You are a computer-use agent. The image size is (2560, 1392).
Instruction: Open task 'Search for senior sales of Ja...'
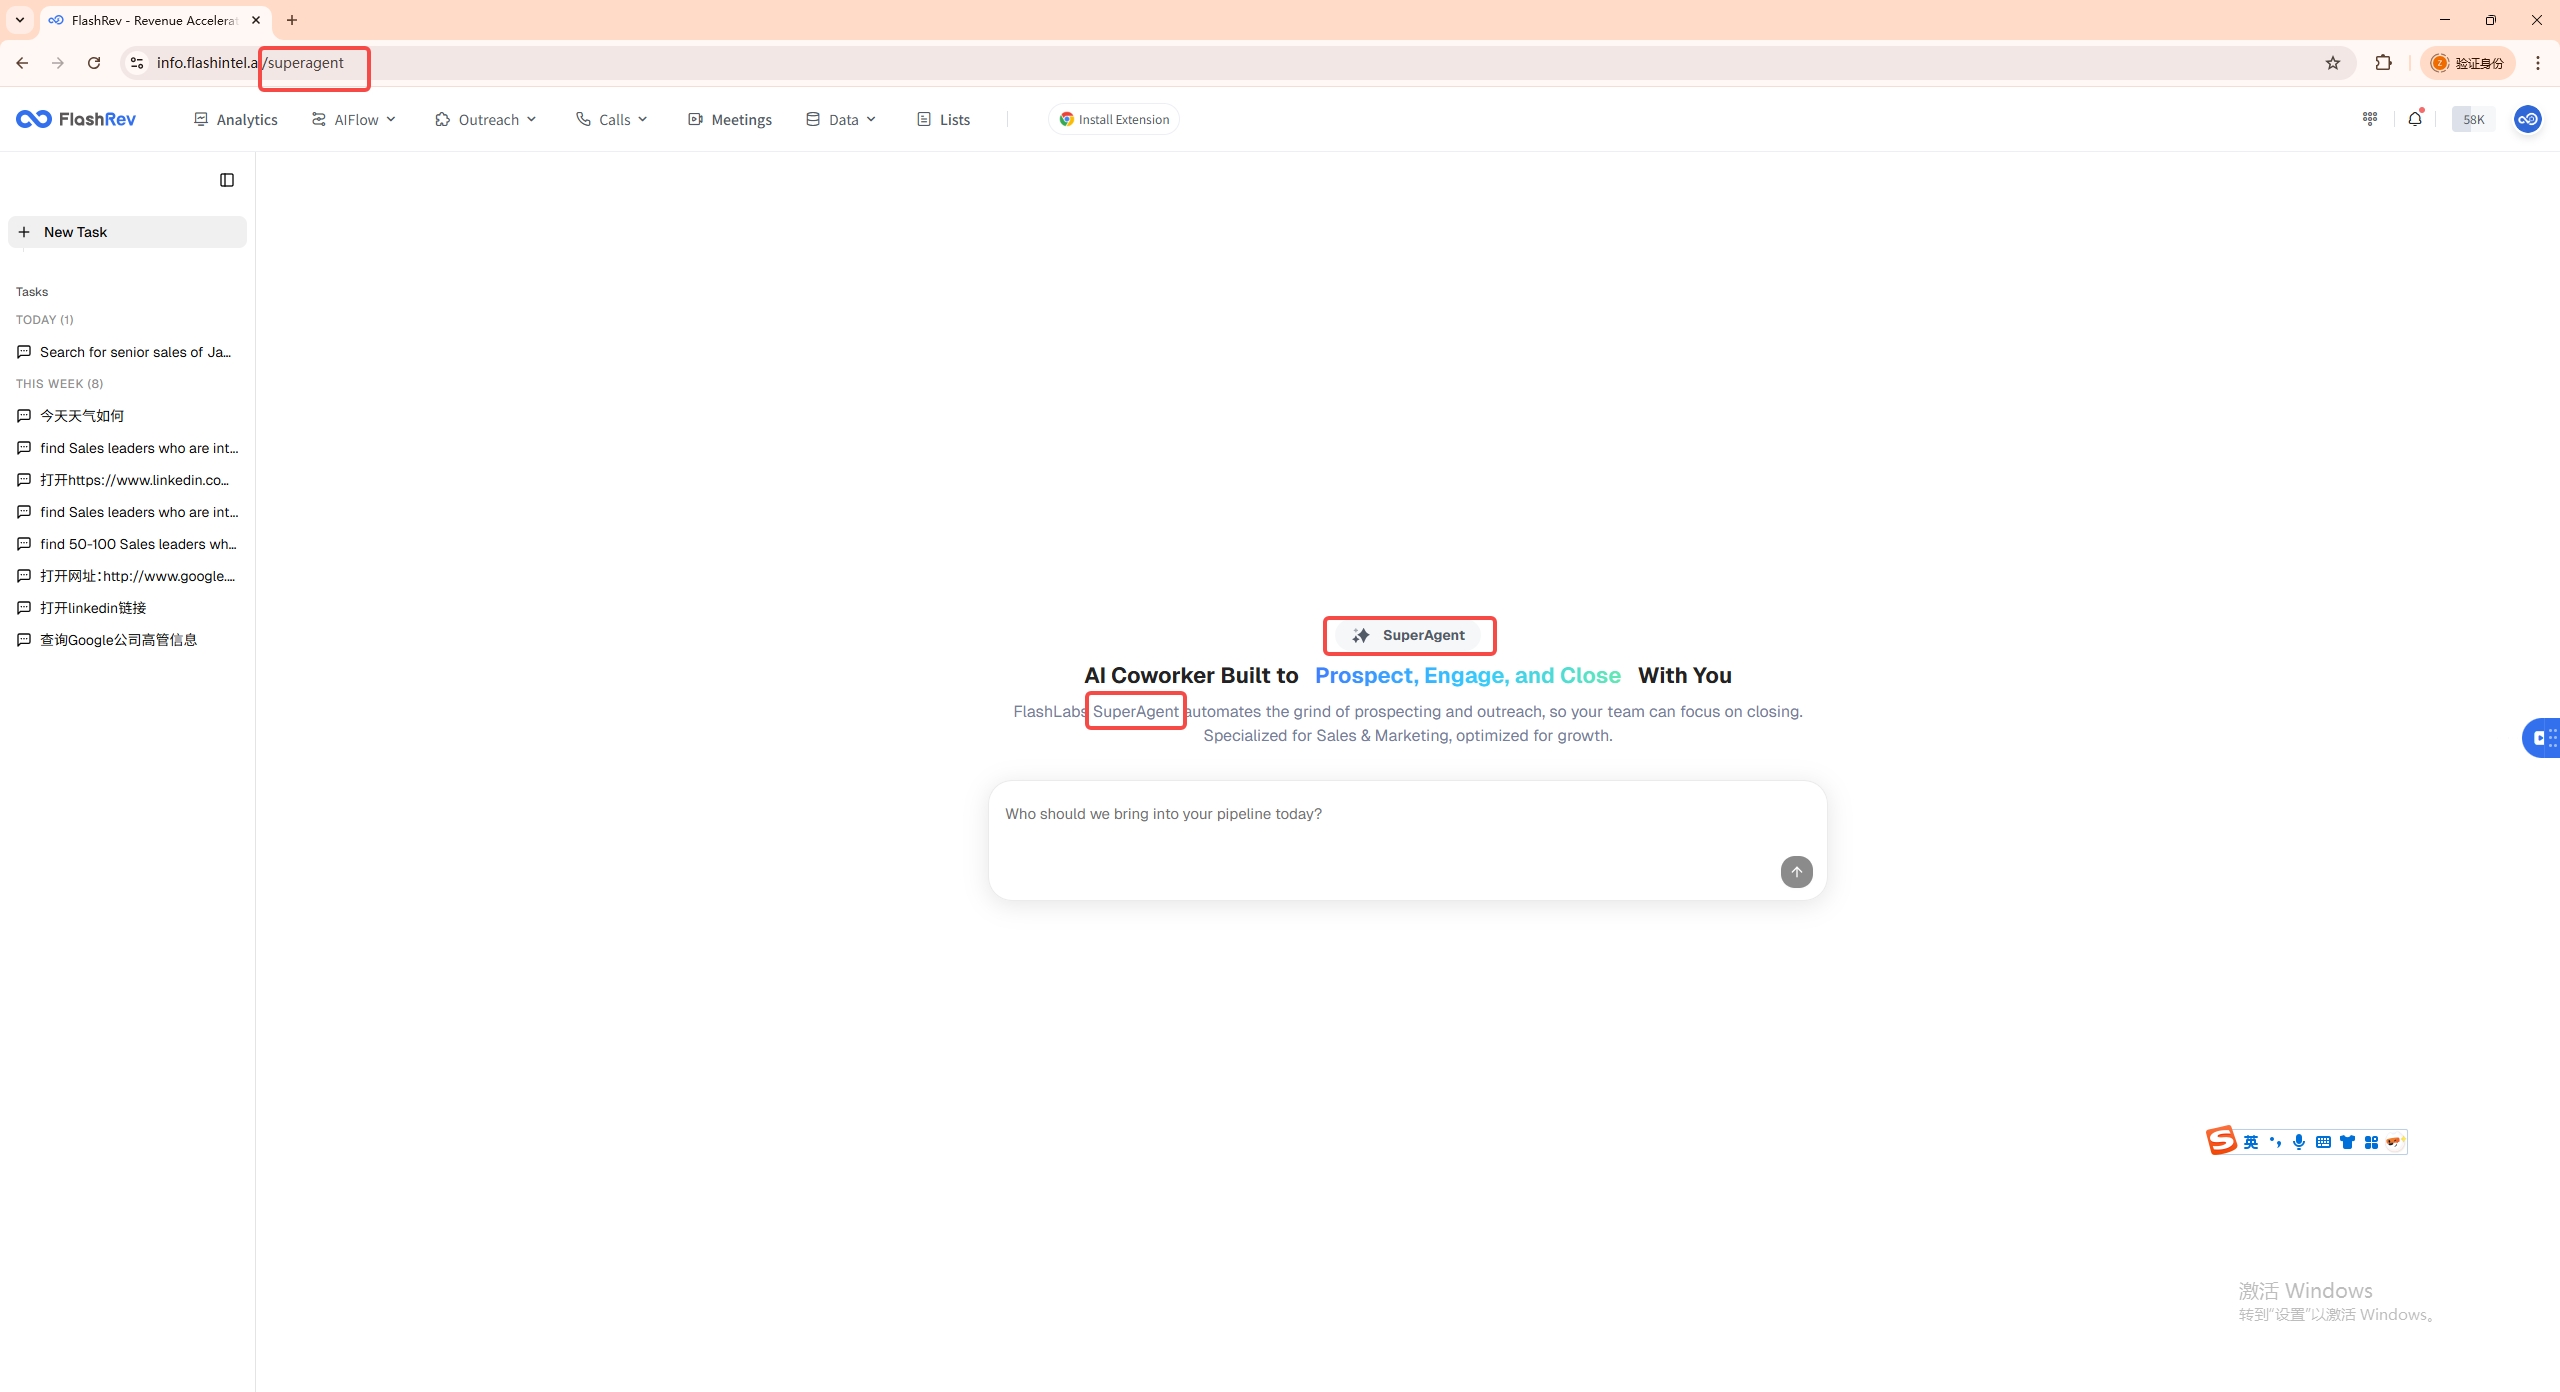135,352
